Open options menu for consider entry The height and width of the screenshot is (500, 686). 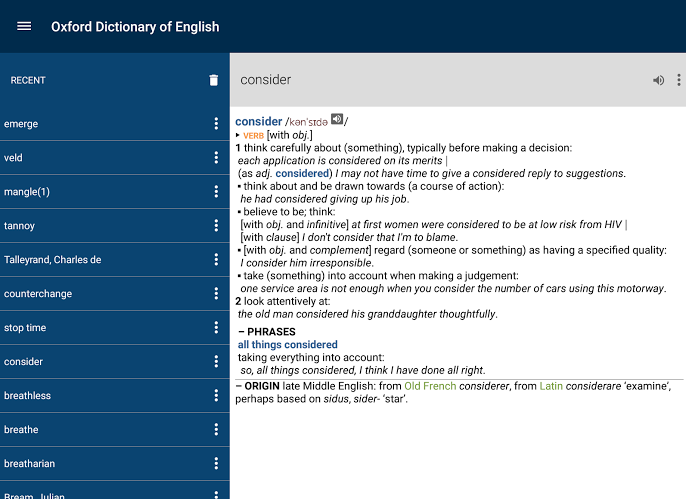(x=216, y=361)
